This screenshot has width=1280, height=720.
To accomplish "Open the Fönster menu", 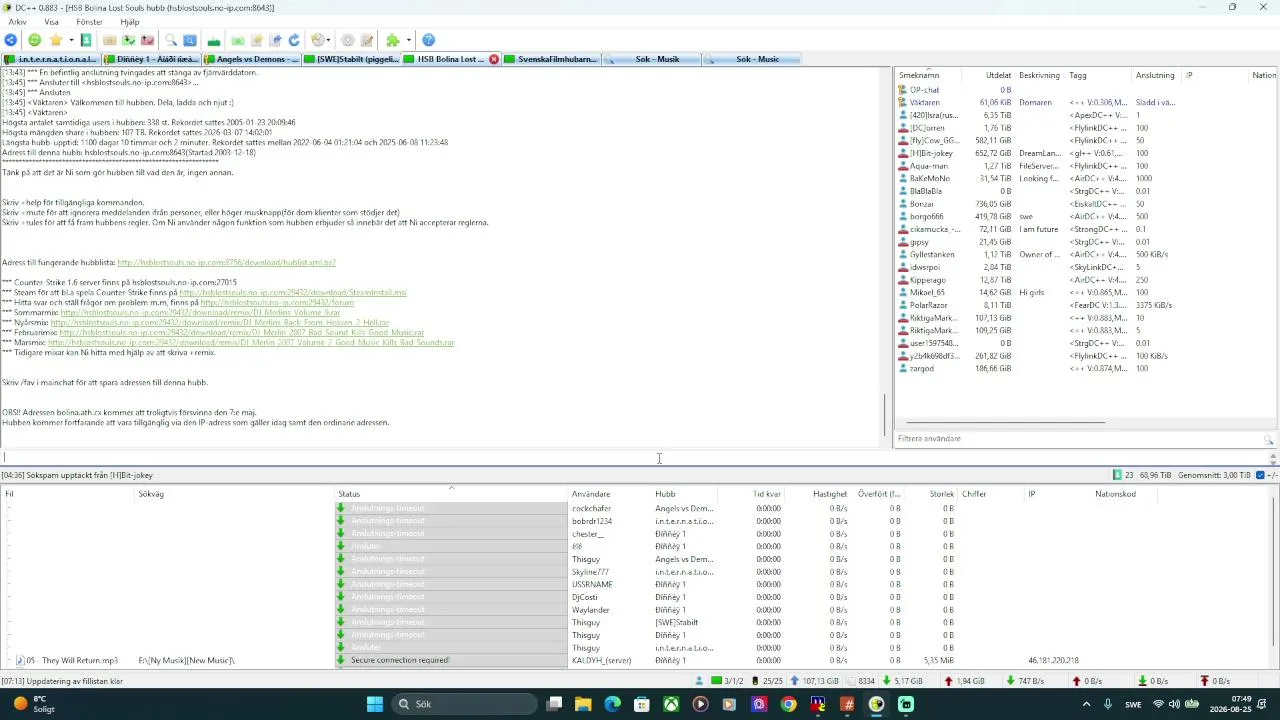I will click(x=89, y=21).
